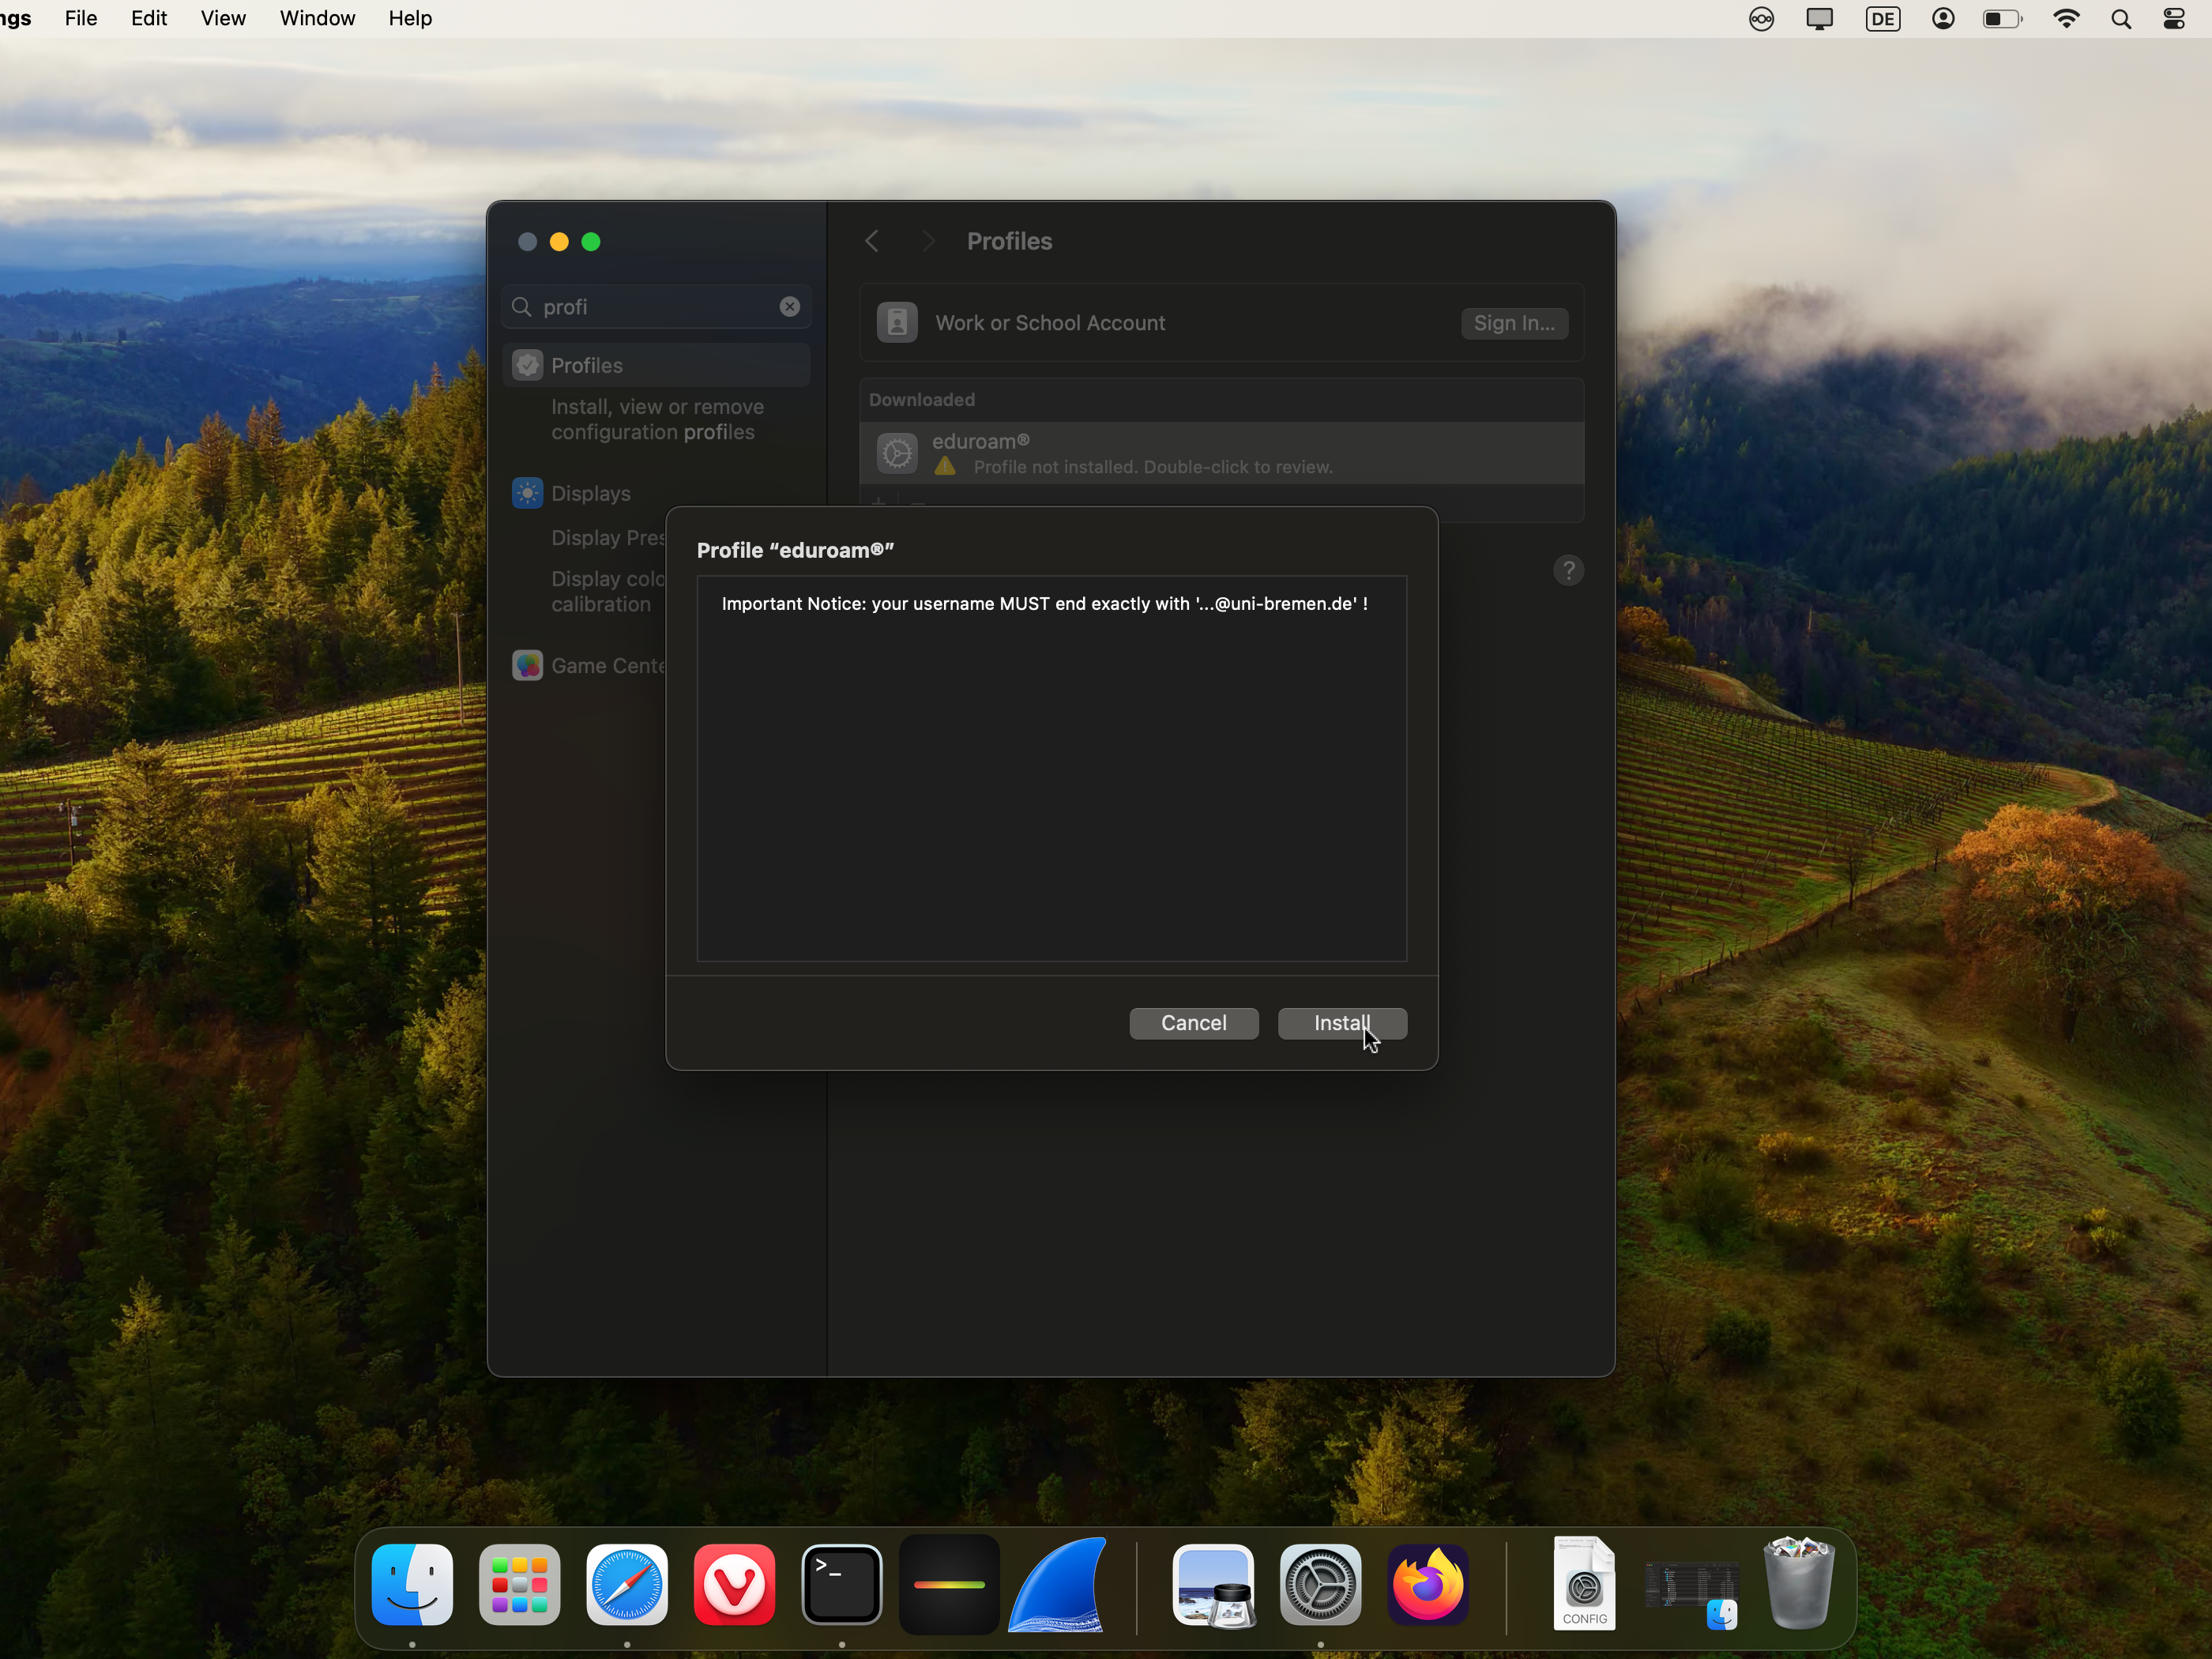Go back with the left chevron
This screenshot has height=1659, width=2212.
(x=872, y=241)
